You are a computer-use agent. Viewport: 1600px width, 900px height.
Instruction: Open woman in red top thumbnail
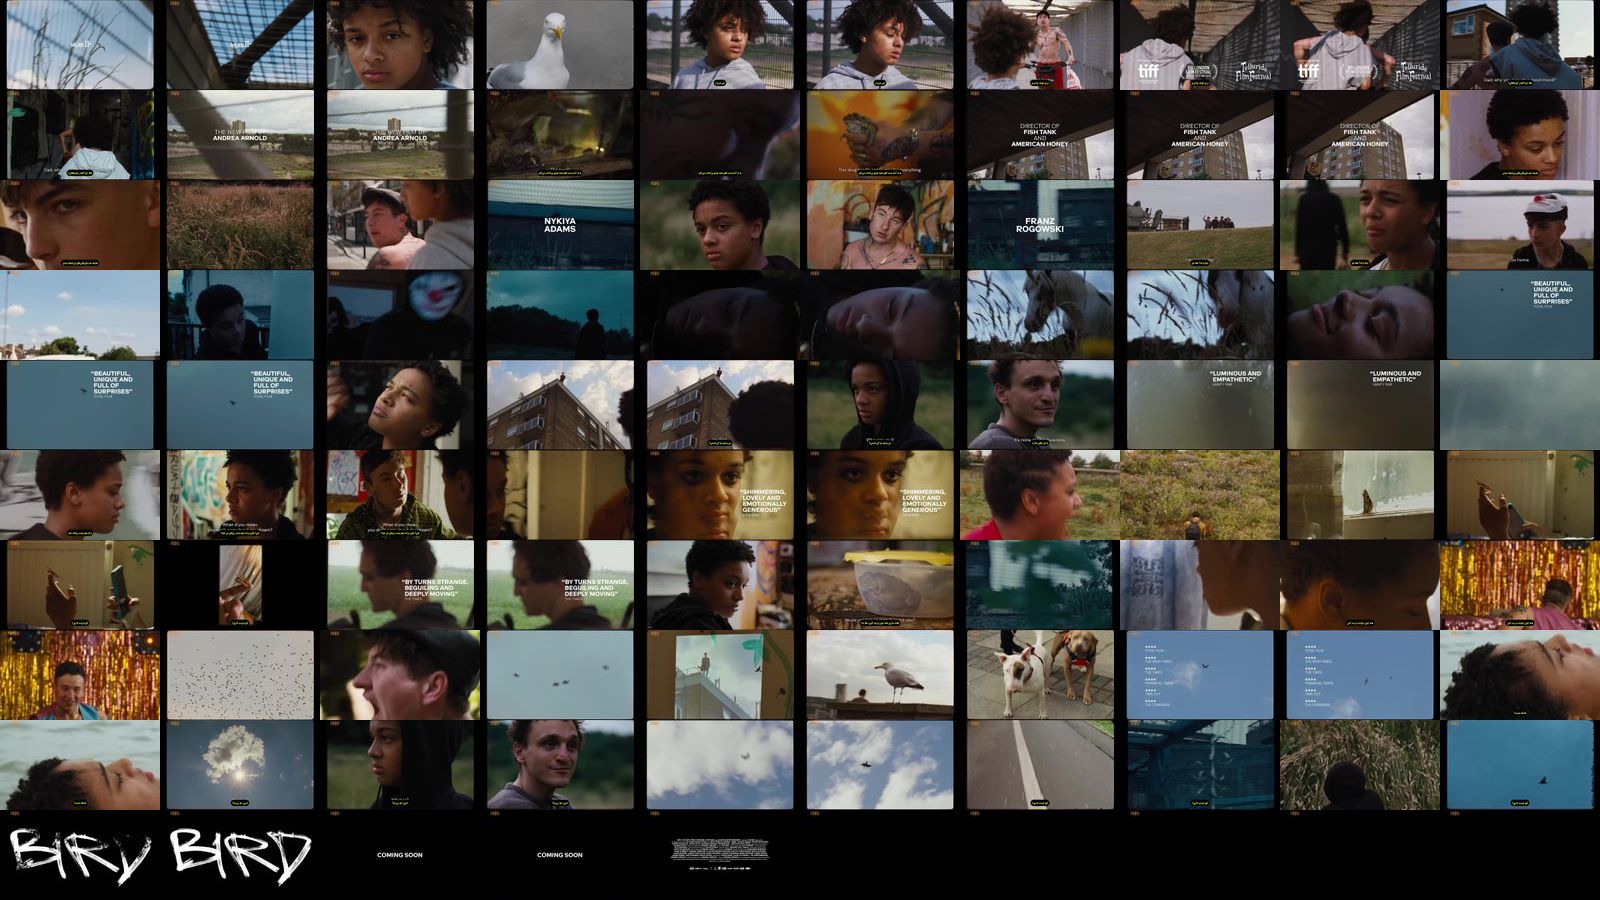click(1040, 495)
